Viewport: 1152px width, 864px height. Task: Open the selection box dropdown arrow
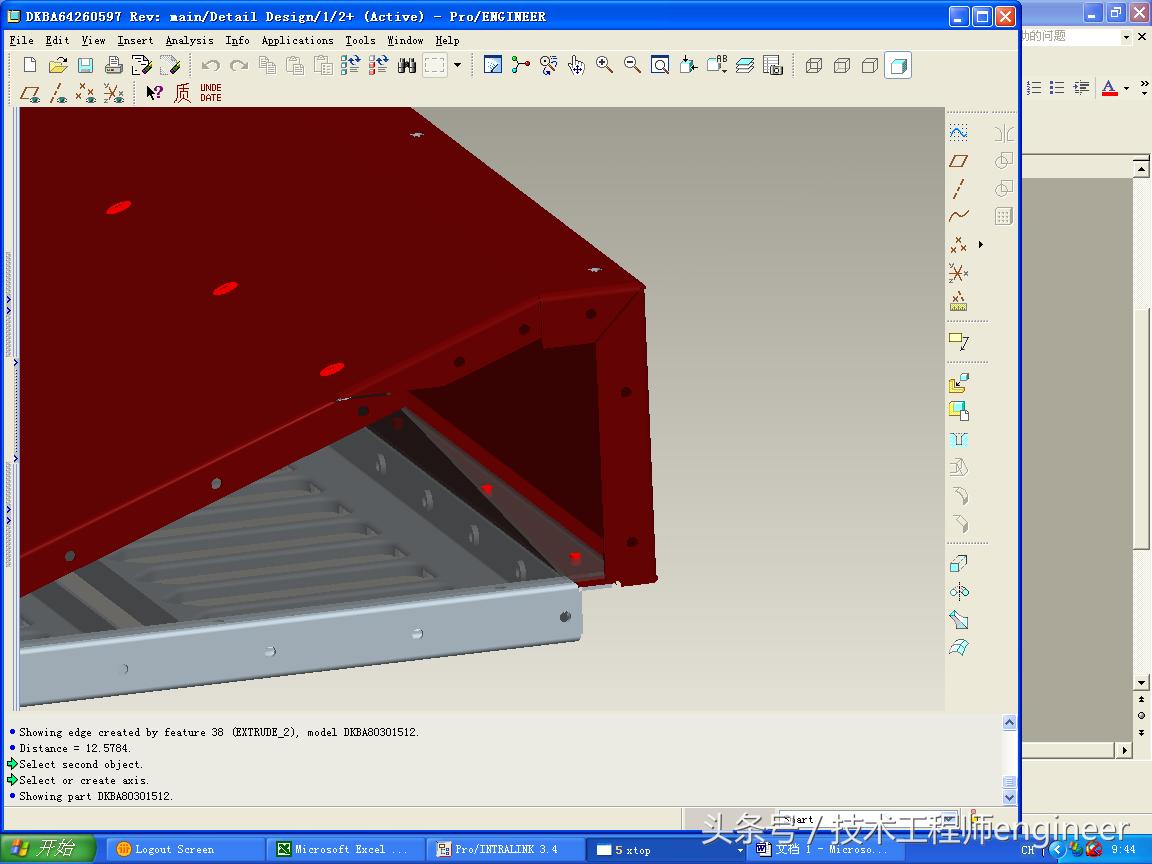[457, 65]
